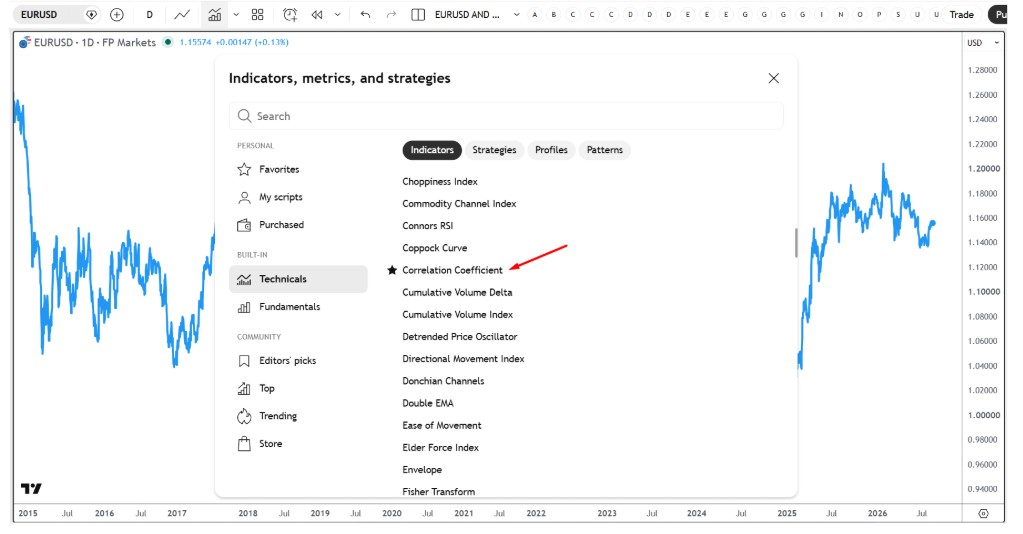This screenshot has height=534, width=1023.
Task: Expand the arrow next to the Indicators icon
Action: tap(236, 14)
